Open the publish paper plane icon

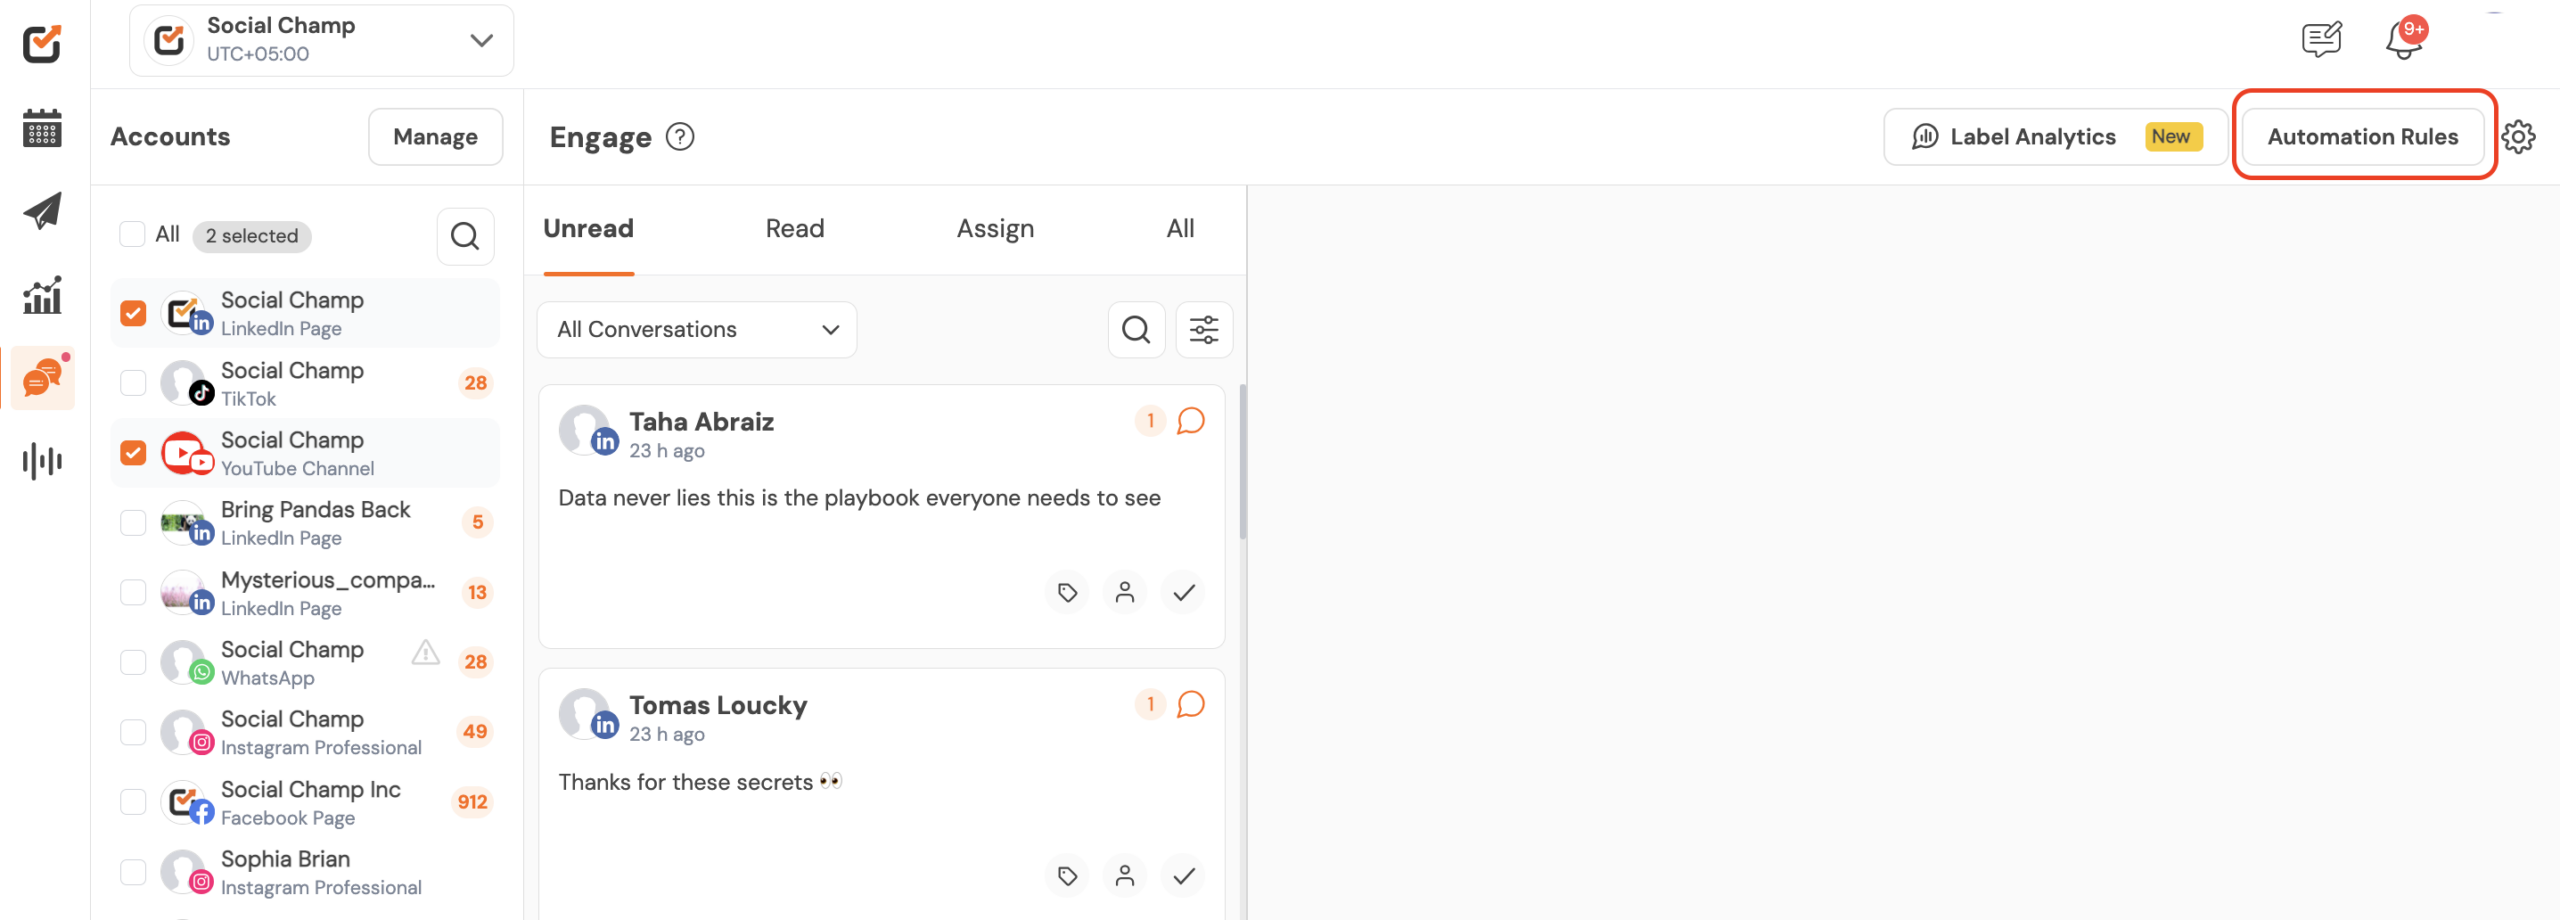point(42,211)
